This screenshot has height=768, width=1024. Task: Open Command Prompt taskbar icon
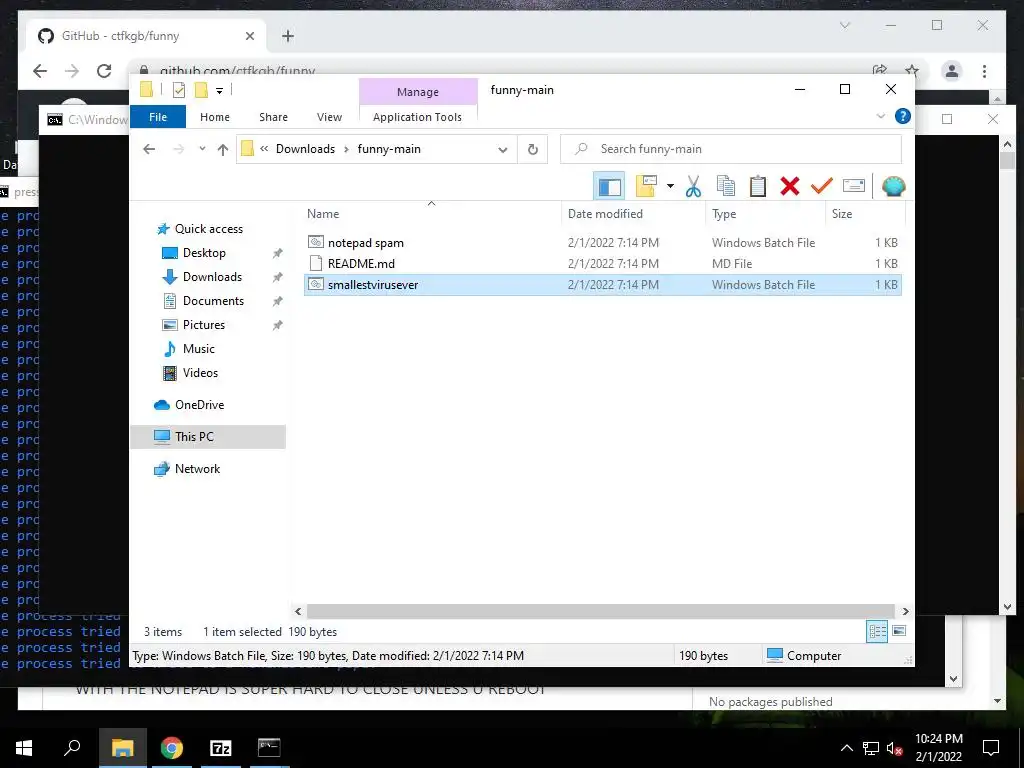click(268, 748)
